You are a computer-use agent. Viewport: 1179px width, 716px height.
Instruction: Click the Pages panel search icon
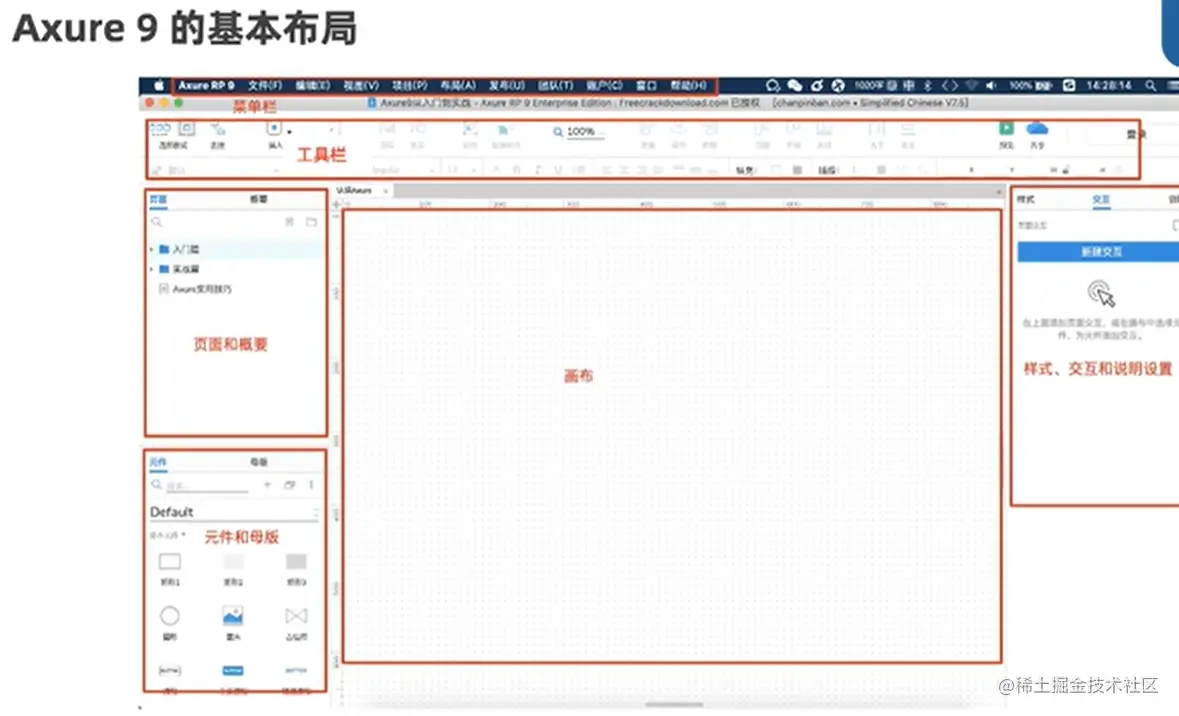[156, 222]
